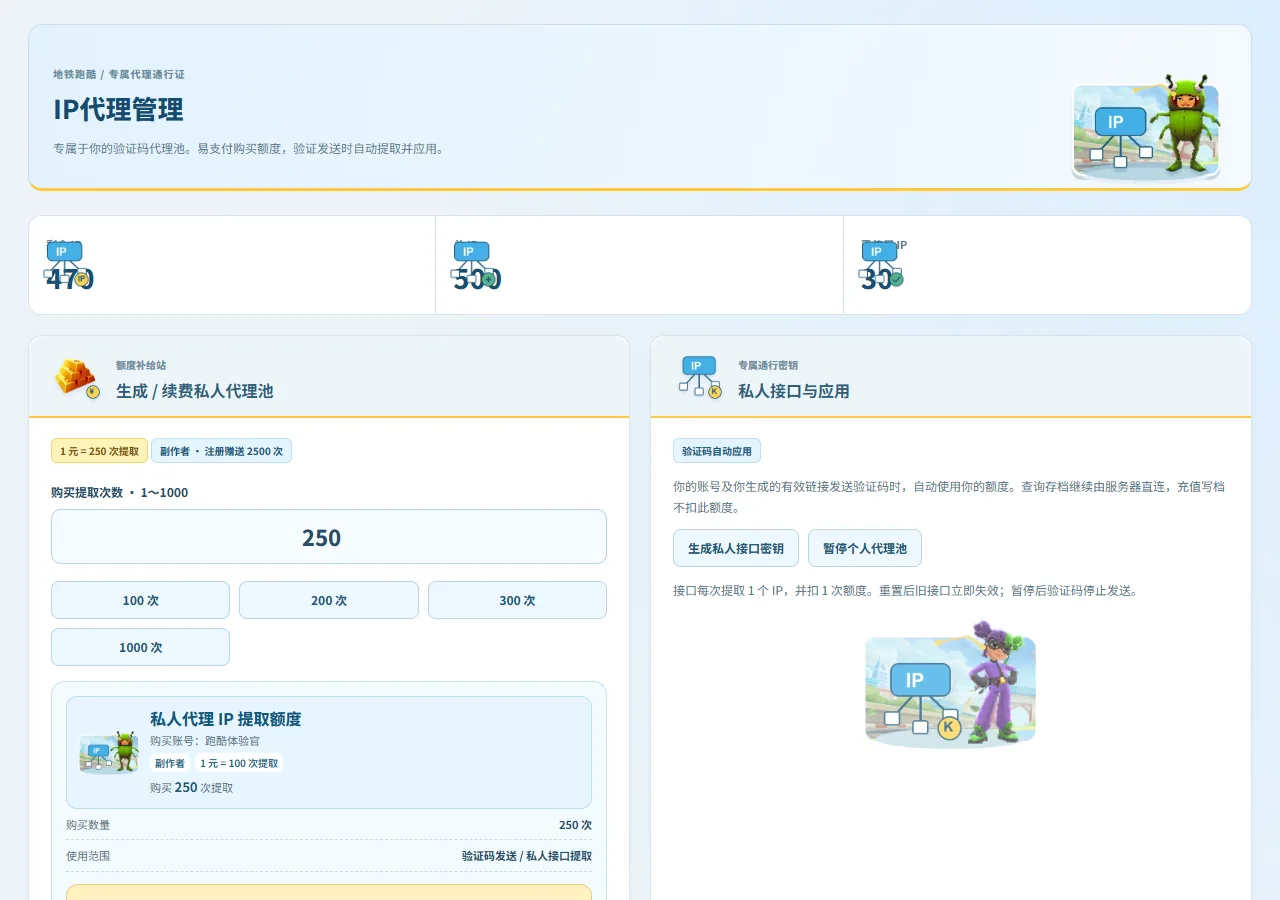Click the purple-haired character IP illustration
The width and height of the screenshot is (1280, 900).
[950, 685]
